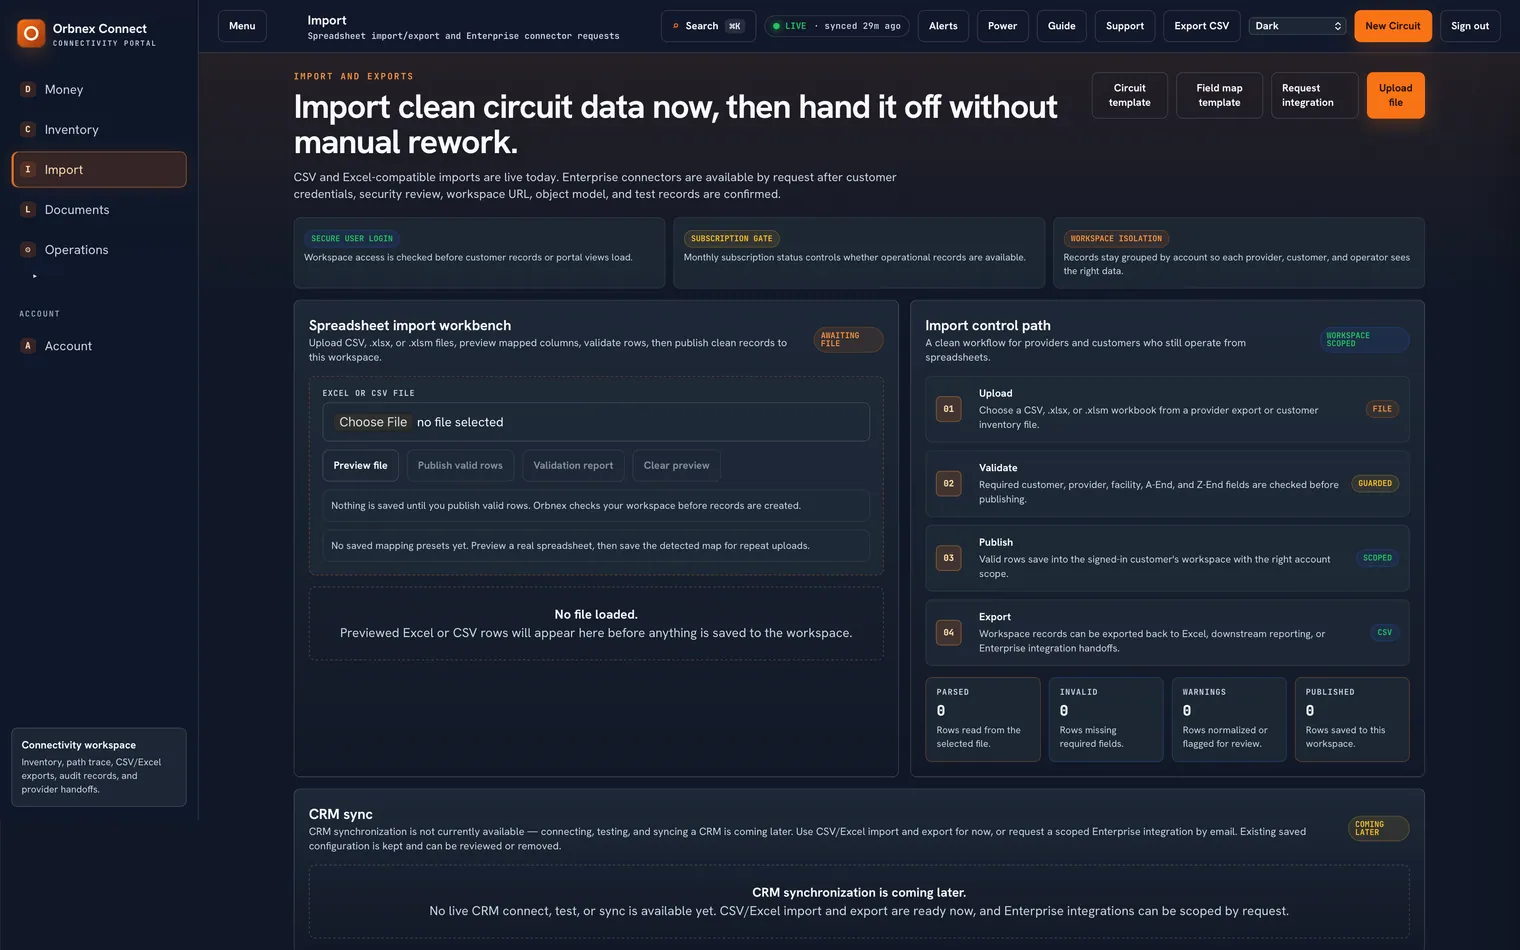This screenshot has height=950, width=1520.
Task: Click the 03 step badge for Publish
Action: point(949,558)
